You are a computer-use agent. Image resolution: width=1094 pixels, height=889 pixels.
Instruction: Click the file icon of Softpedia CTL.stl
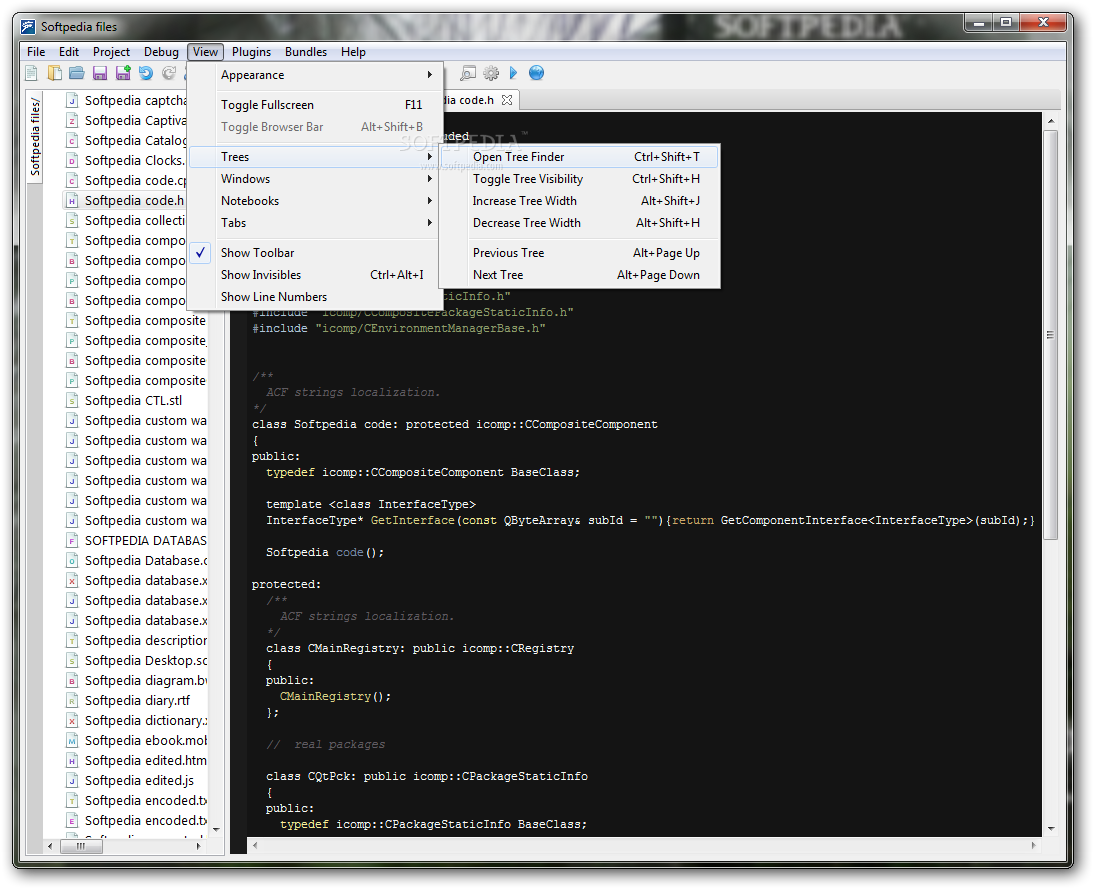coord(72,401)
